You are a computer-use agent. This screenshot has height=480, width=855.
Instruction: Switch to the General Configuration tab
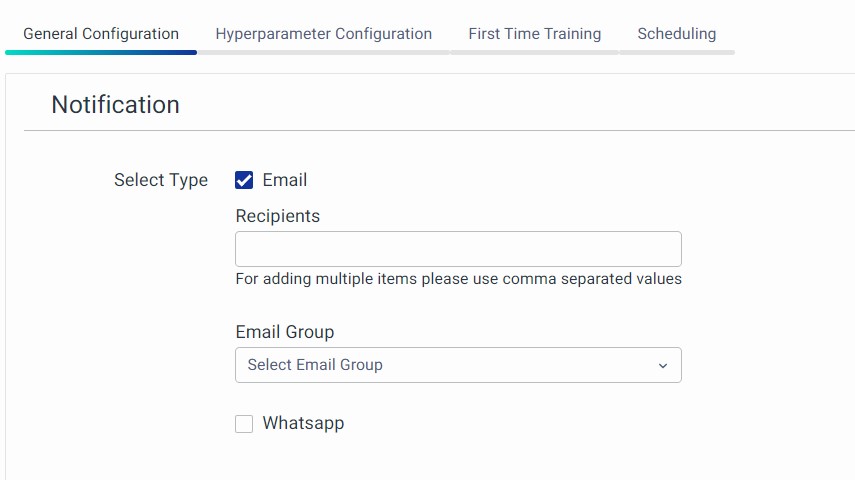101,33
